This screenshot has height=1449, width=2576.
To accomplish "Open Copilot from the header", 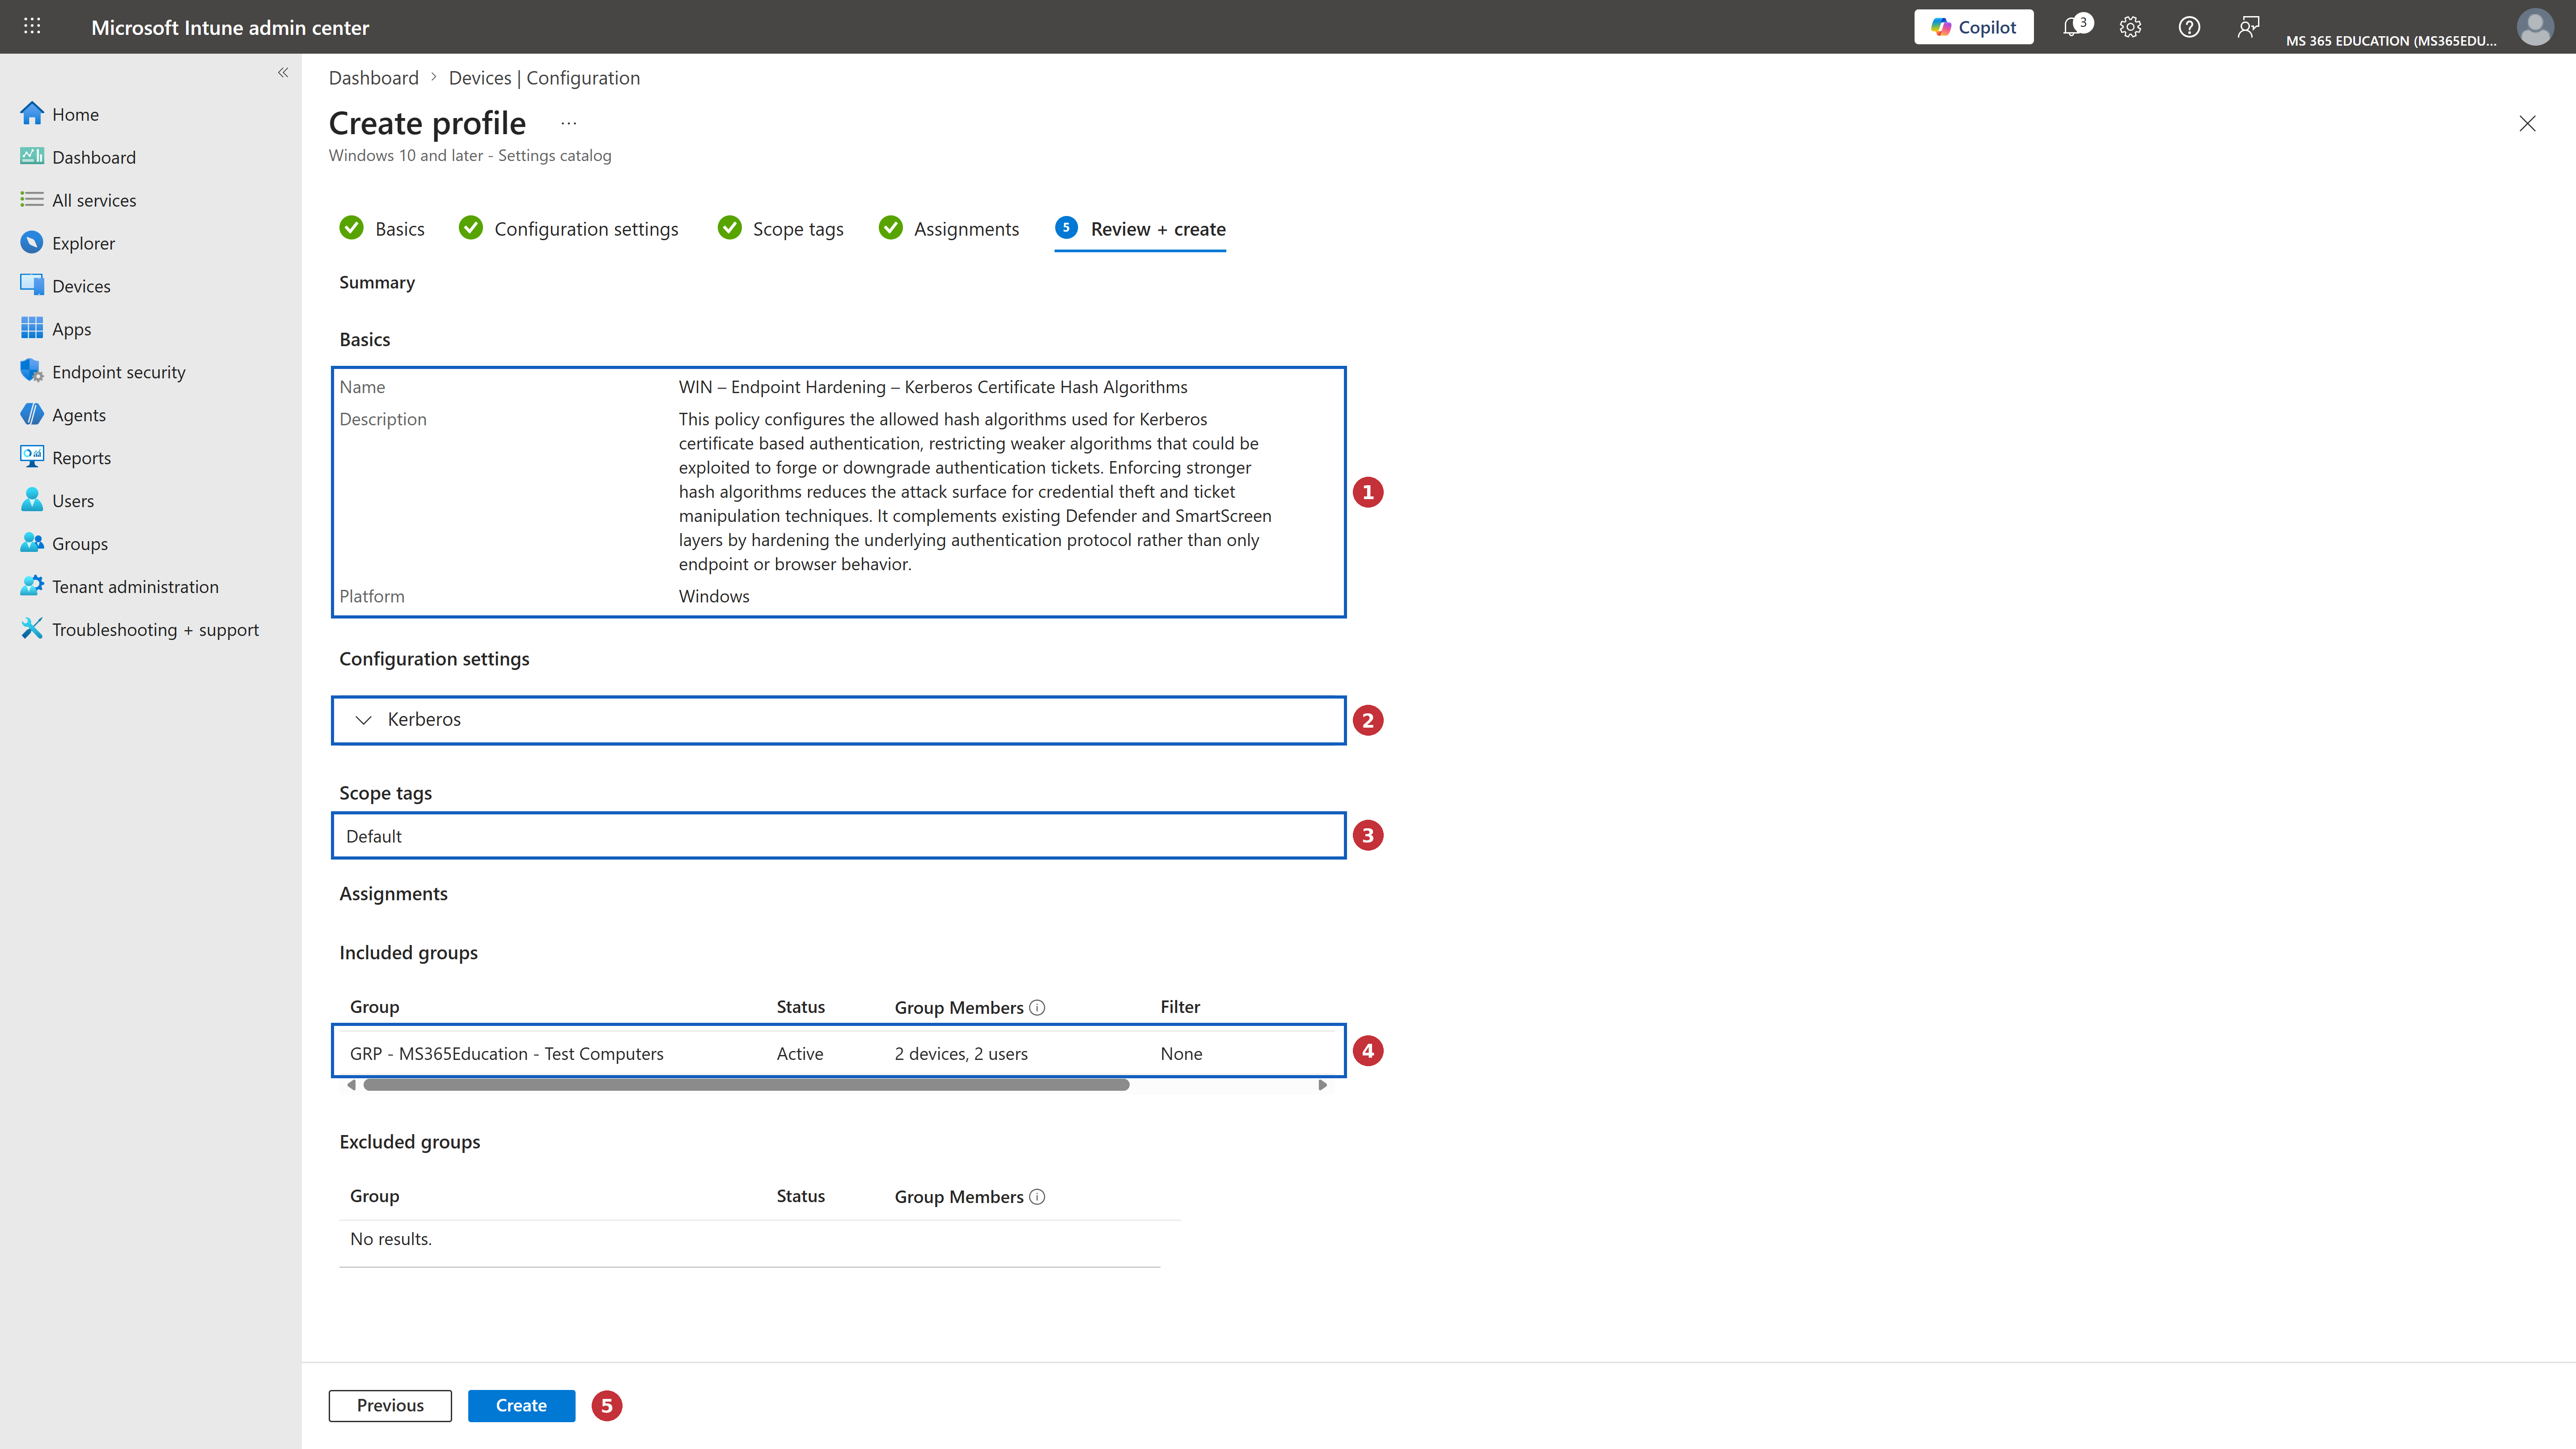I will [1973, 27].
